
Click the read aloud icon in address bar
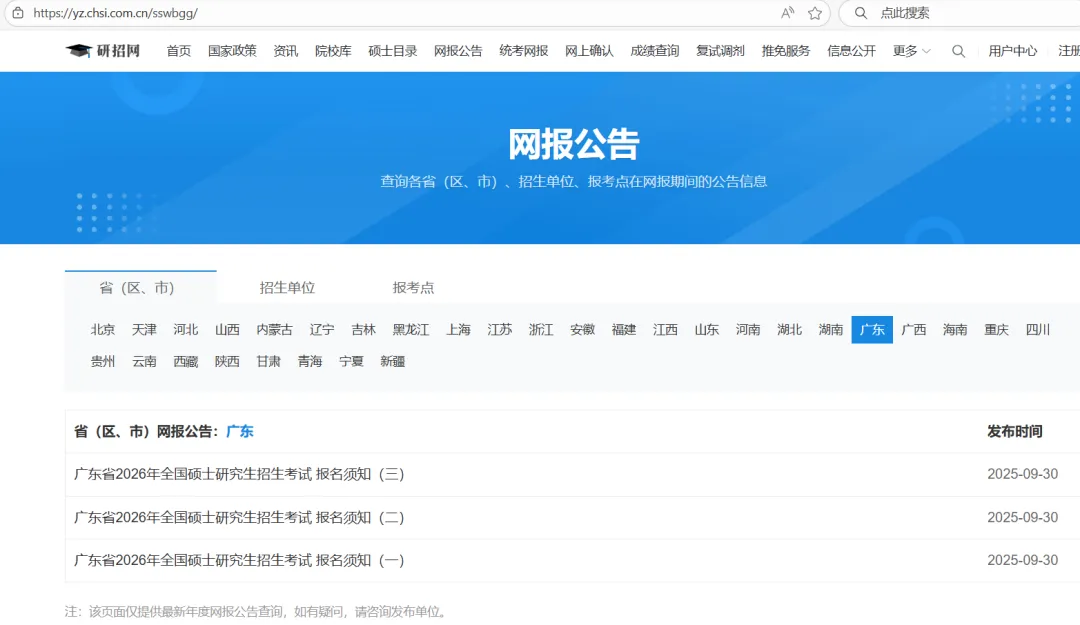(x=788, y=13)
